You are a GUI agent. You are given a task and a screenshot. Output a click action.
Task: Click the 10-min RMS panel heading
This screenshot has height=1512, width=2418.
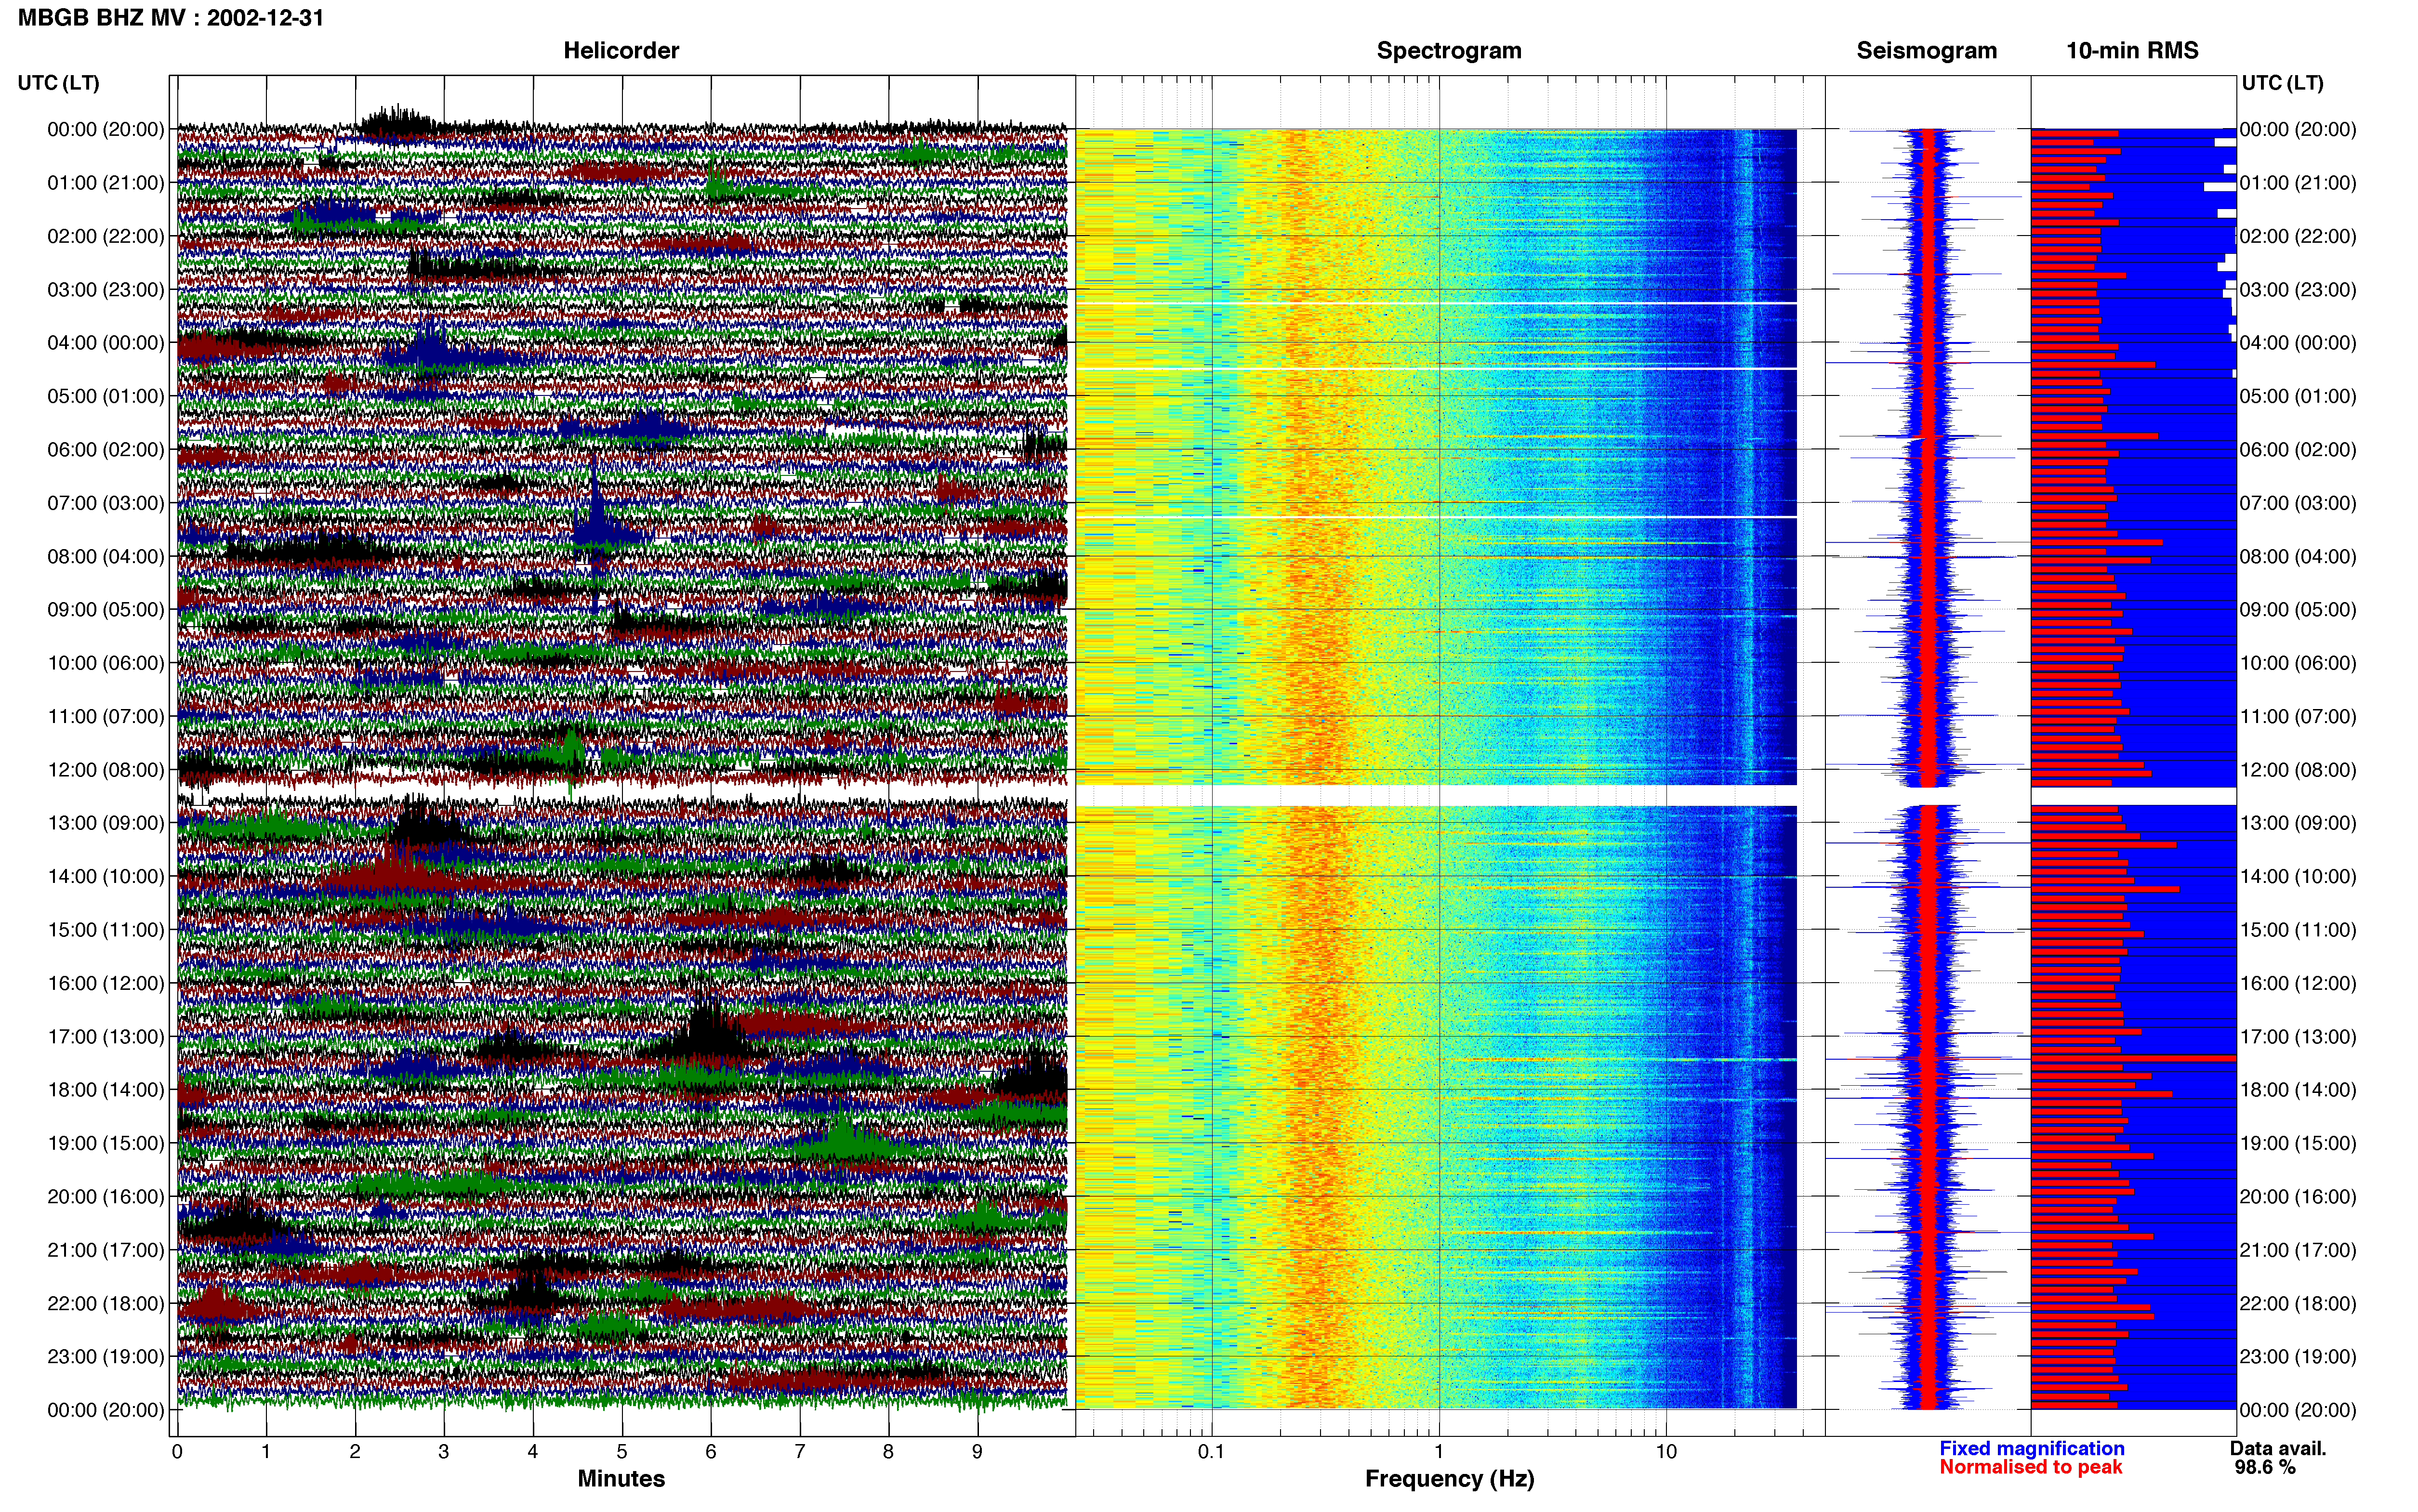(2132, 51)
